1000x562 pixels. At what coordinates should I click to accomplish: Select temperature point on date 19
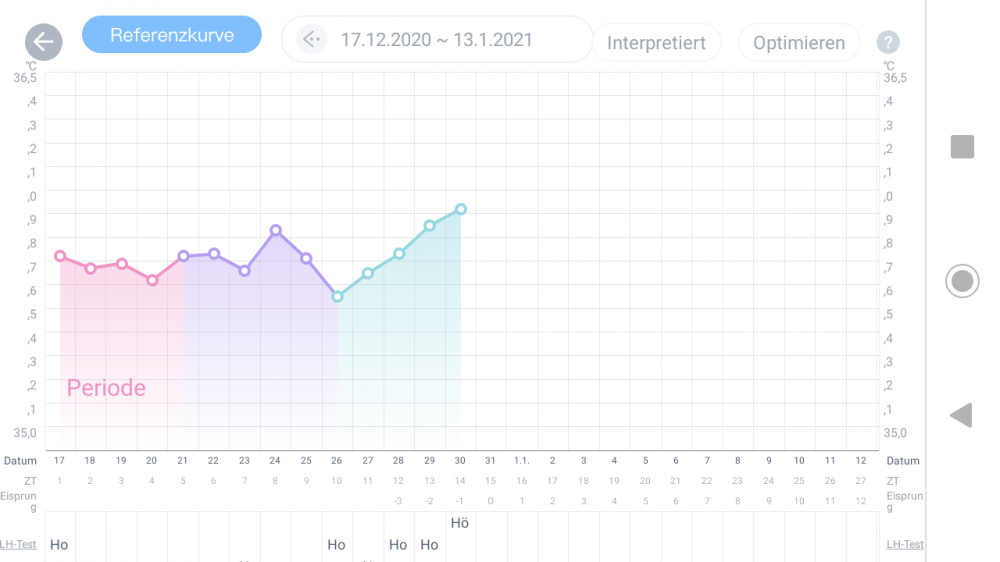[122, 263]
